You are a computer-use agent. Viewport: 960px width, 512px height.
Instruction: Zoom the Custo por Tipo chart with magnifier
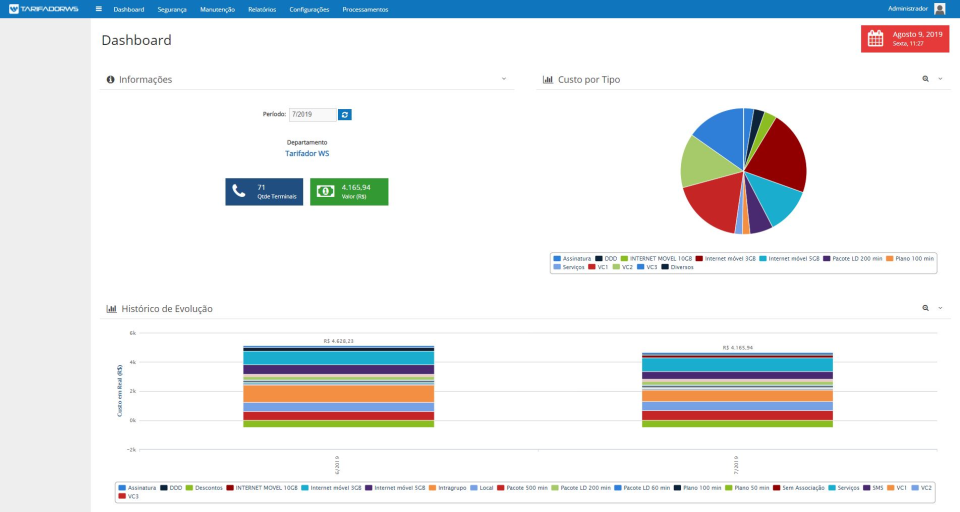926,79
